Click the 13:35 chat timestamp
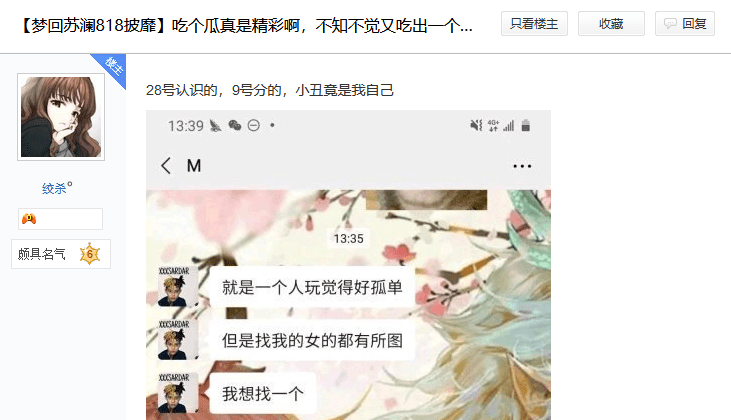This screenshot has height=420, width=731. pyautogui.click(x=348, y=239)
